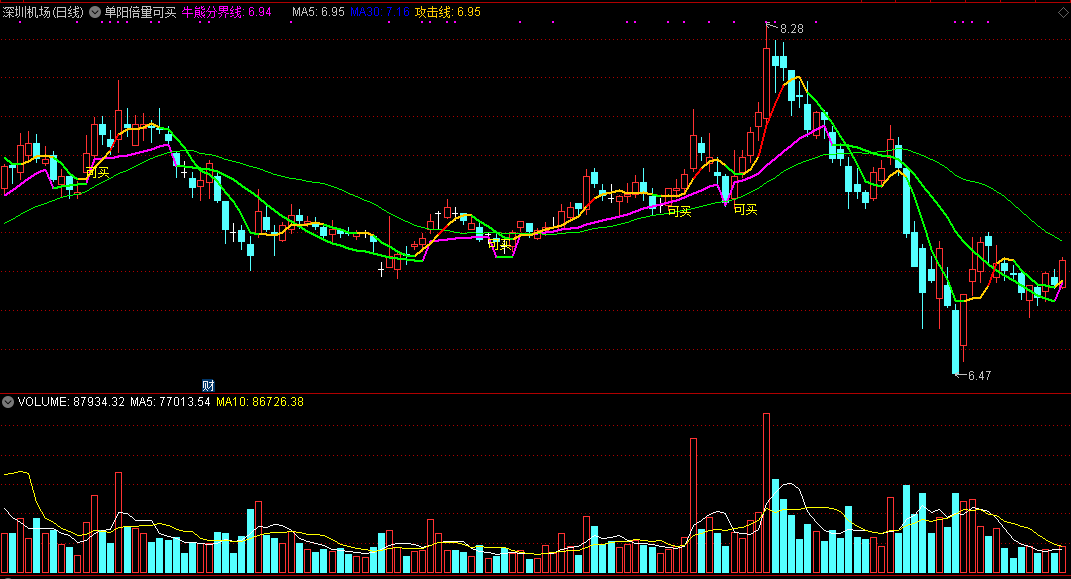Click the blue MA30: 7.16 legend
Screen dimensions: 1071x579
pyautogui.click(x=380, y=12)
